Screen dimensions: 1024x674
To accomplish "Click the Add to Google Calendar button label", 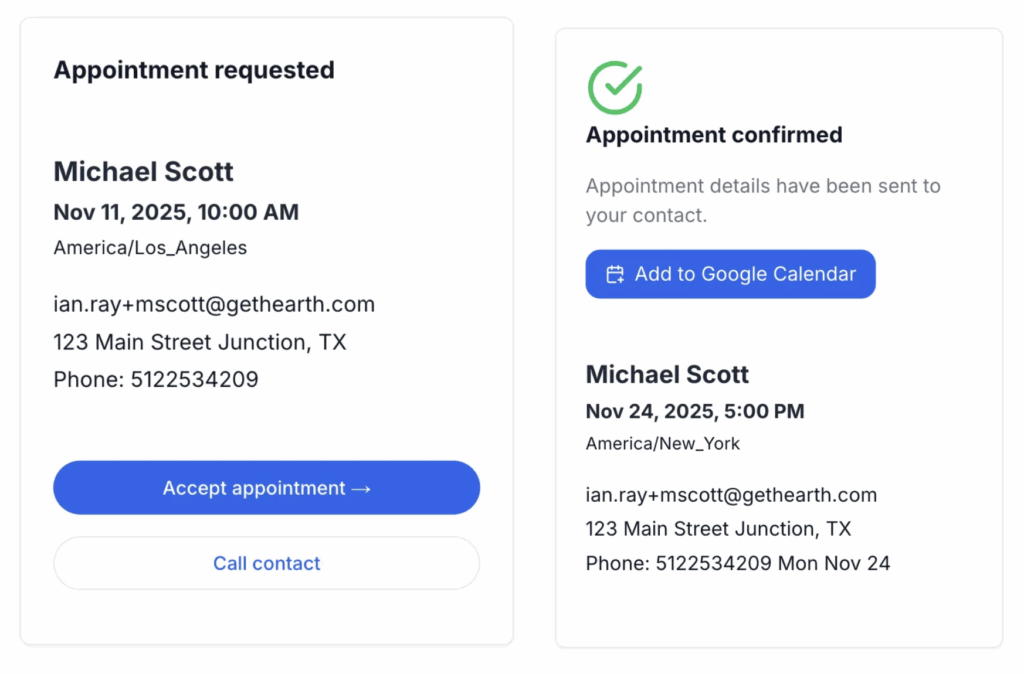I will [x=745, y=274].
